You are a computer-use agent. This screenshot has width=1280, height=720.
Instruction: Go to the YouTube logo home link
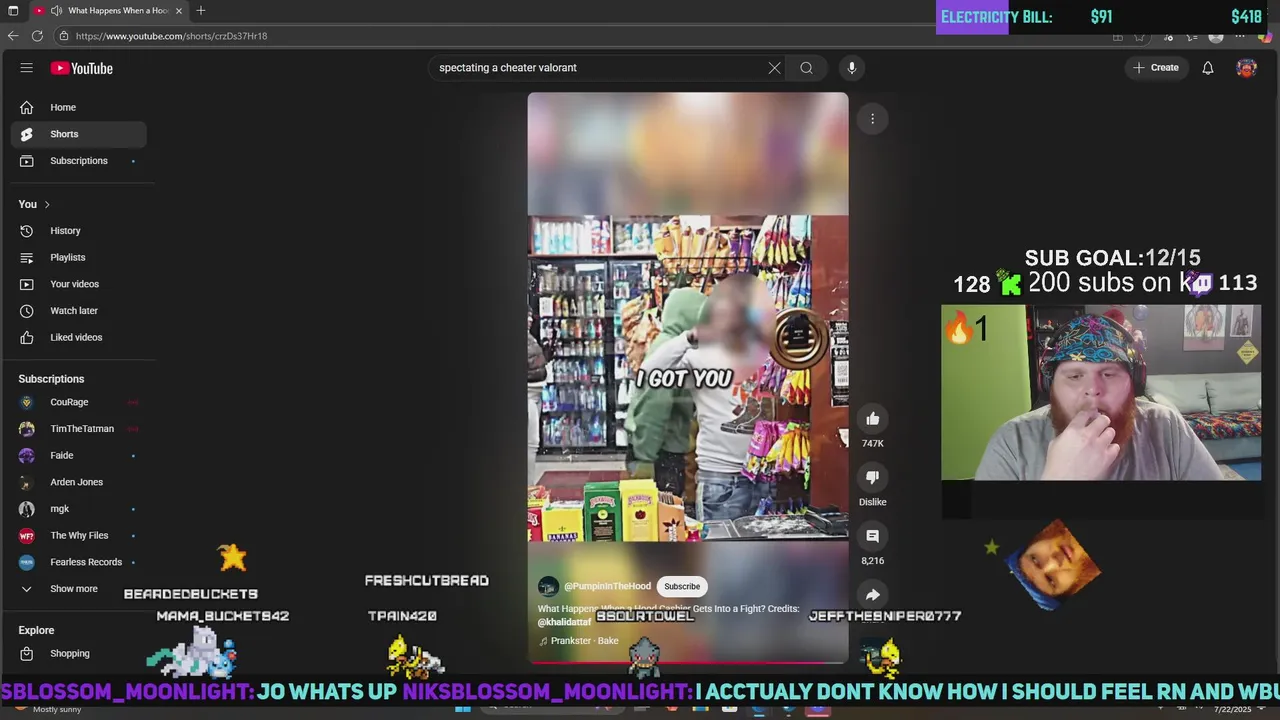(x=82, y=68)
